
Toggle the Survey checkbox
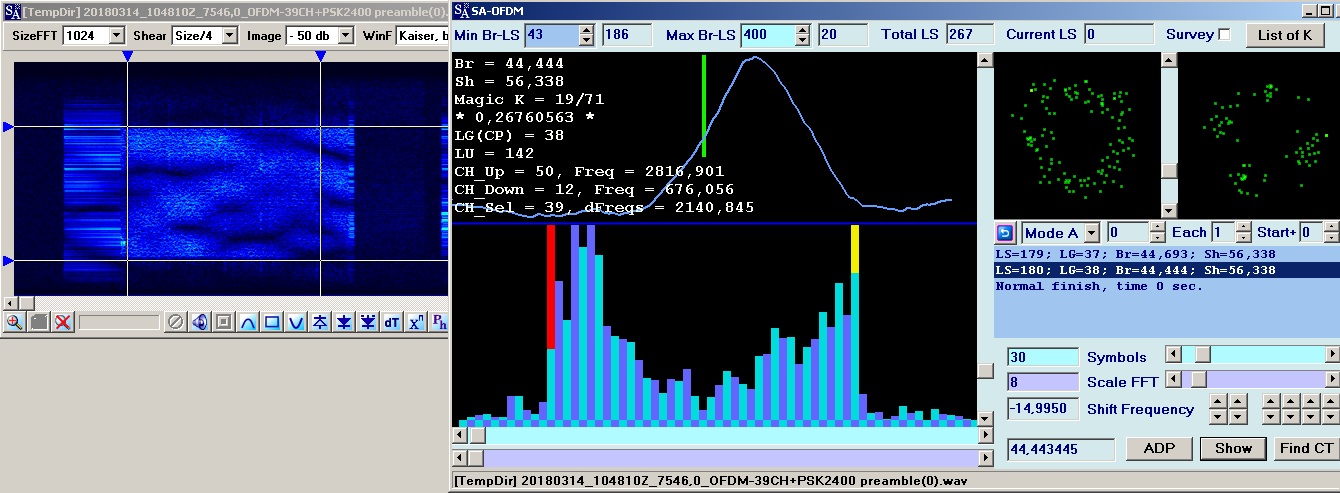pyautogui.click(x=1224, y=35)
